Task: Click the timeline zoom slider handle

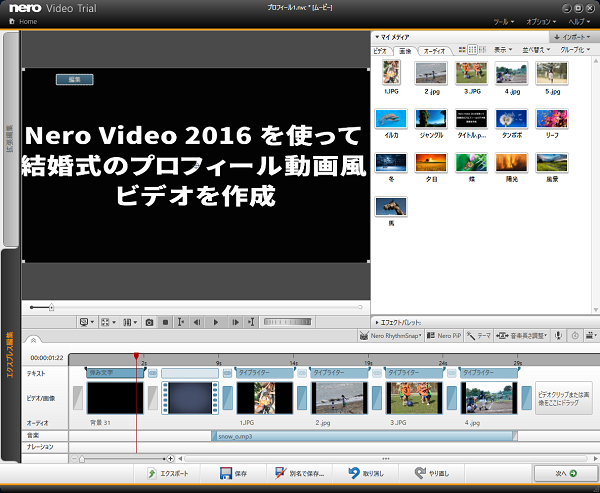Action: (82, 459)
